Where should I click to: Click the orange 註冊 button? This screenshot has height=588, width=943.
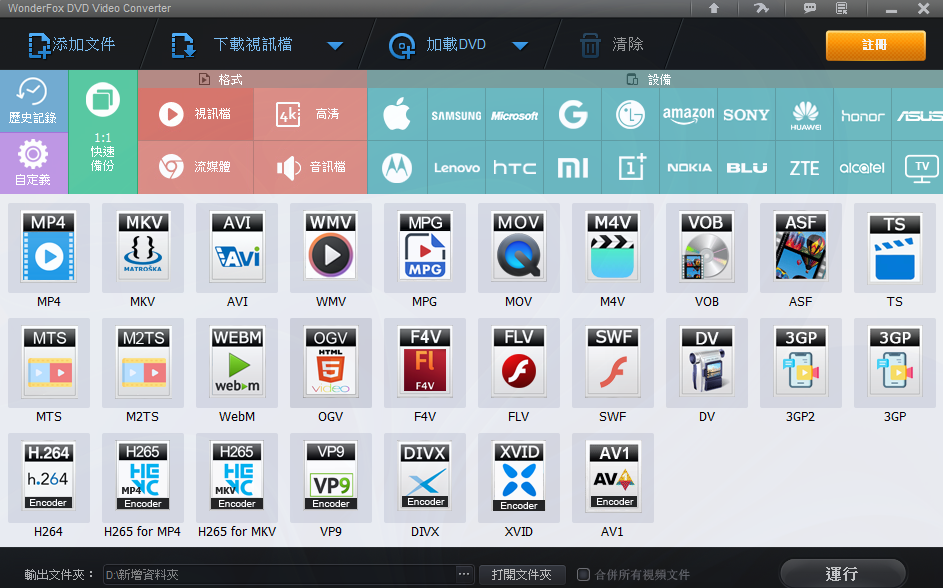[x=875, y=45]
